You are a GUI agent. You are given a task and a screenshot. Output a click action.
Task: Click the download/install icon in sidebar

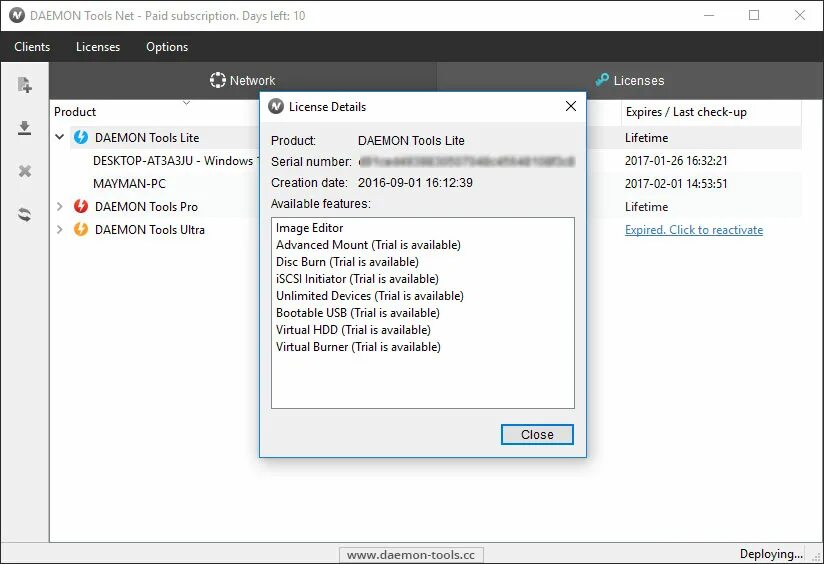(x=24, y=128)
